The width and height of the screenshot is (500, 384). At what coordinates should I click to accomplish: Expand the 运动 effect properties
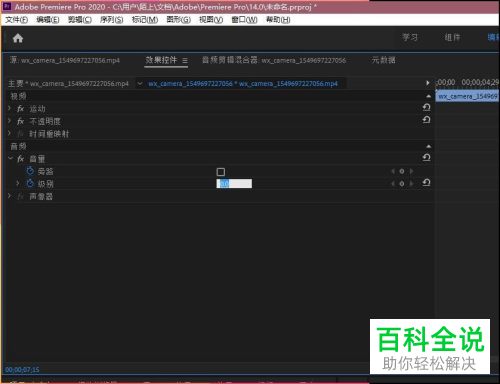[9, 108]
